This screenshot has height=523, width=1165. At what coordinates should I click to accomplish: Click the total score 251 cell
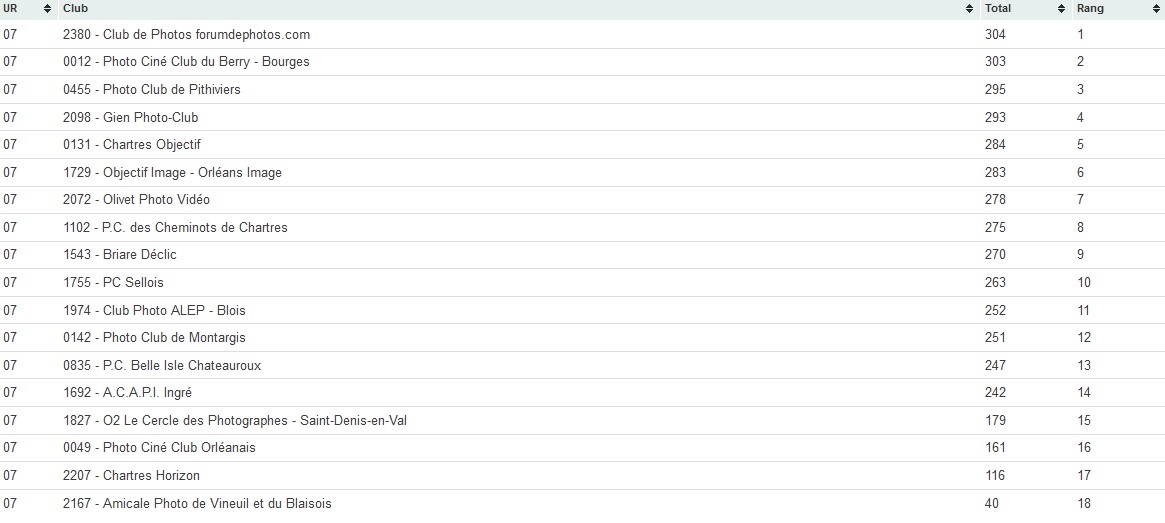(995, 338)
